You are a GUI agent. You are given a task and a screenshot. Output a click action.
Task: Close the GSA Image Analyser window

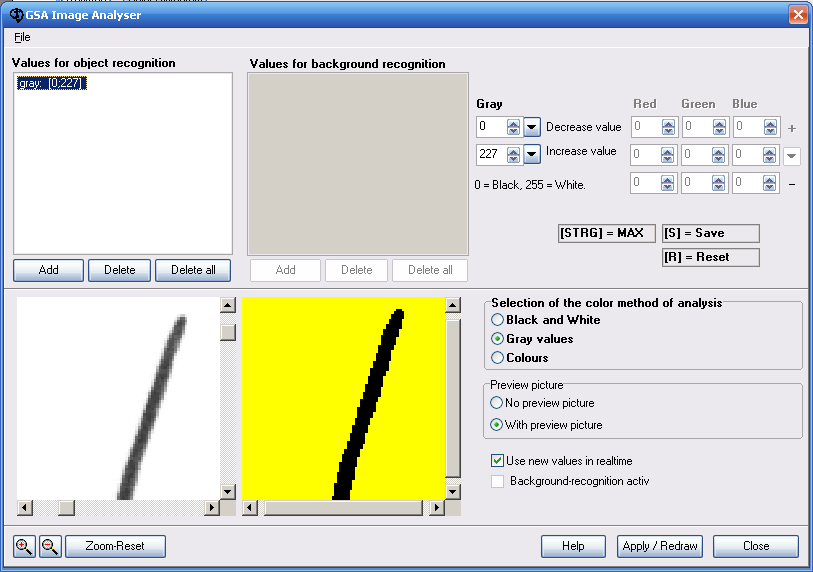pyautogui.click(x=798, y=15)
